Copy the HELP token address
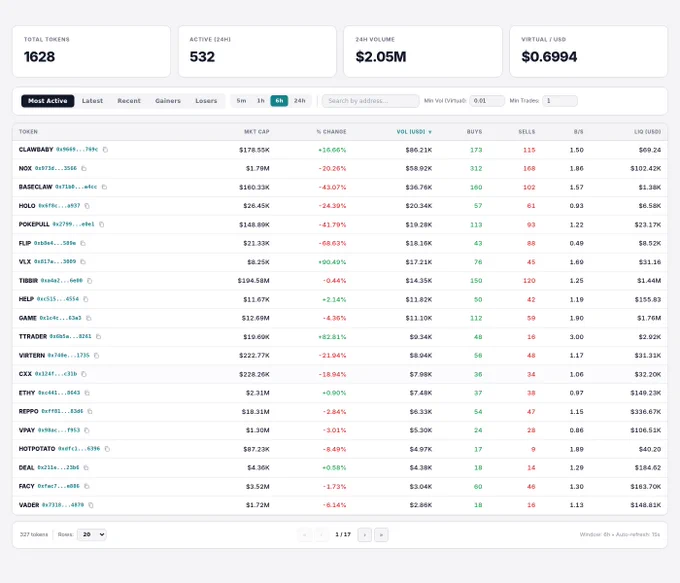Image resolution: width=680 pixels, height=583 pixels. tap(86, 299)
